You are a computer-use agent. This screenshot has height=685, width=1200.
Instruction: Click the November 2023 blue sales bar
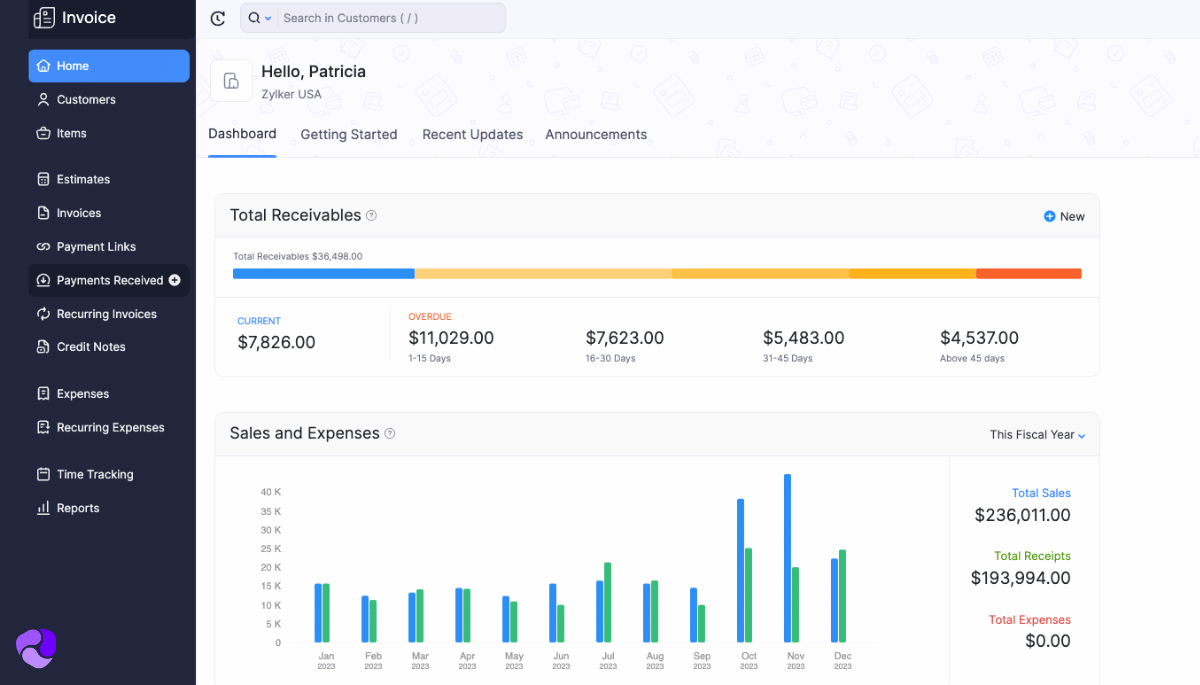click(x=788, y=557)
